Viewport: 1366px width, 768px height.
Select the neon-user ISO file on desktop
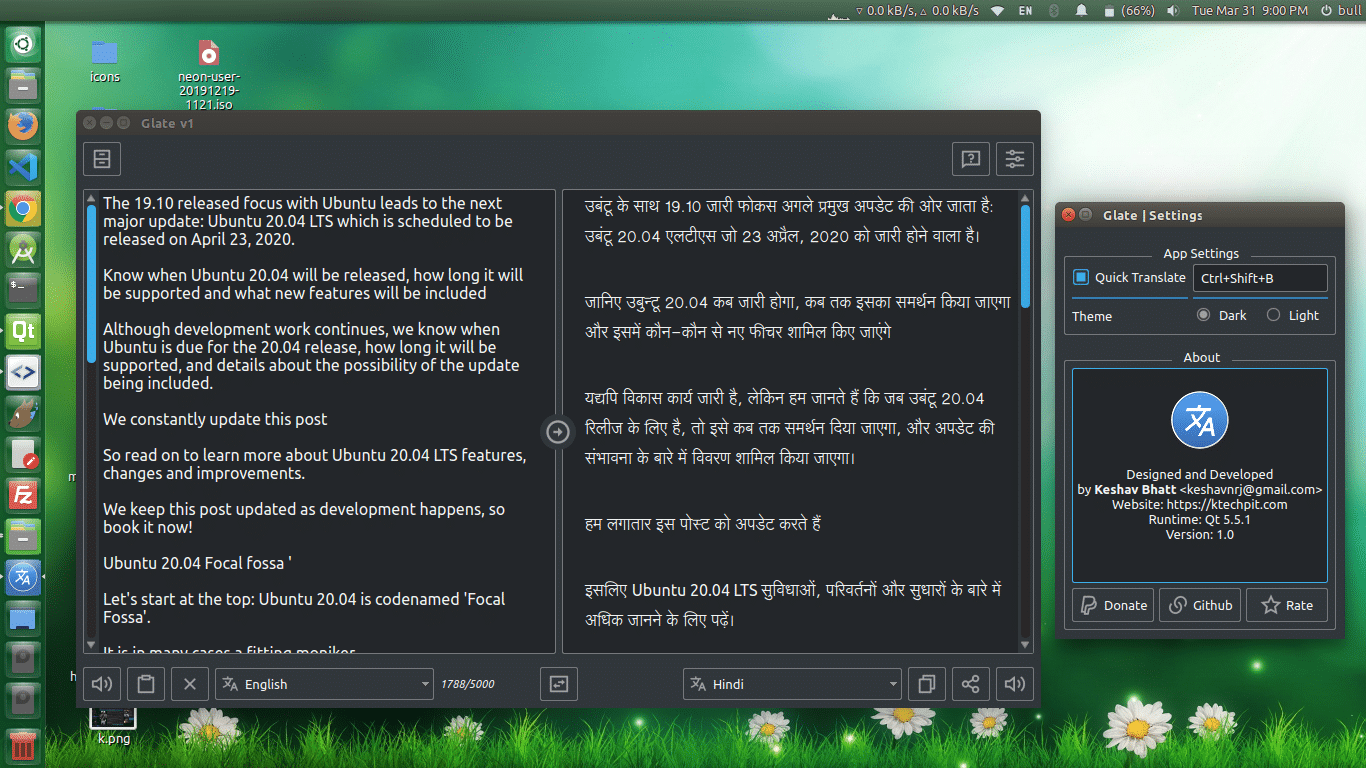pos(208,74)
